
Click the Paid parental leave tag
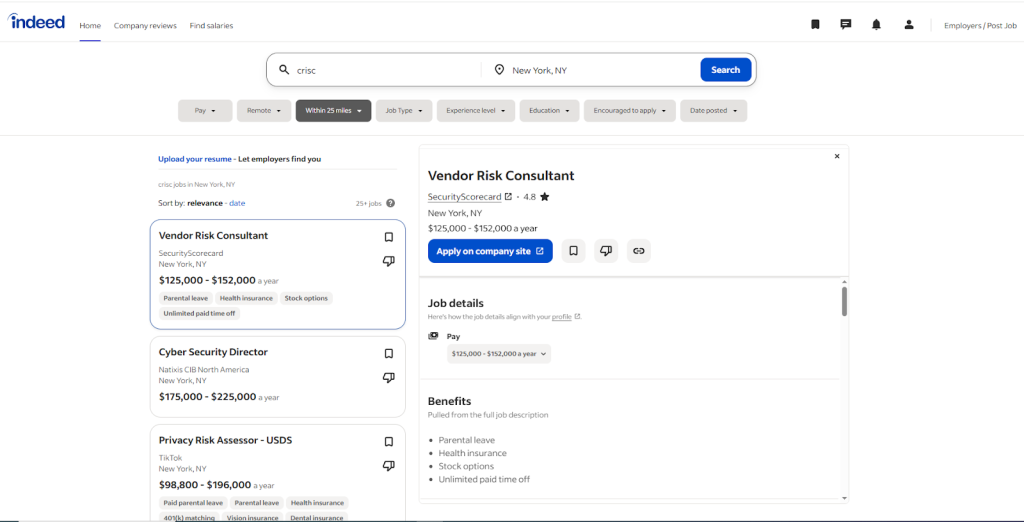click(193, 503)
